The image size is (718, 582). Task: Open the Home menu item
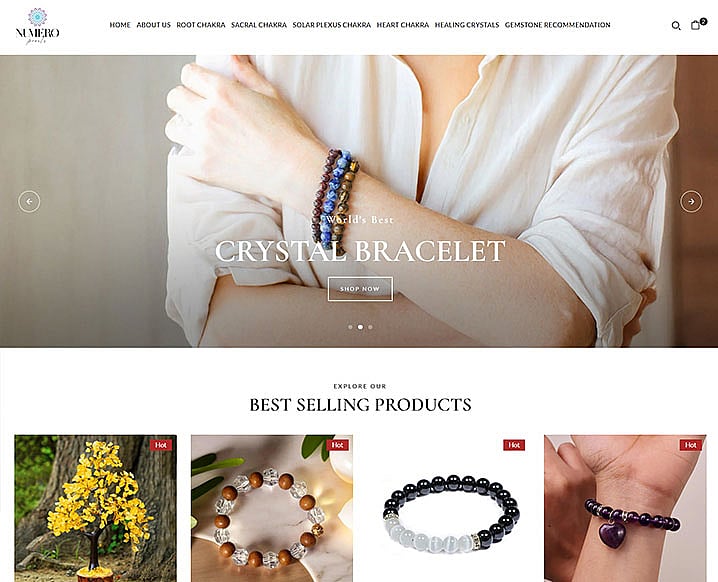[x=120, y=25]
